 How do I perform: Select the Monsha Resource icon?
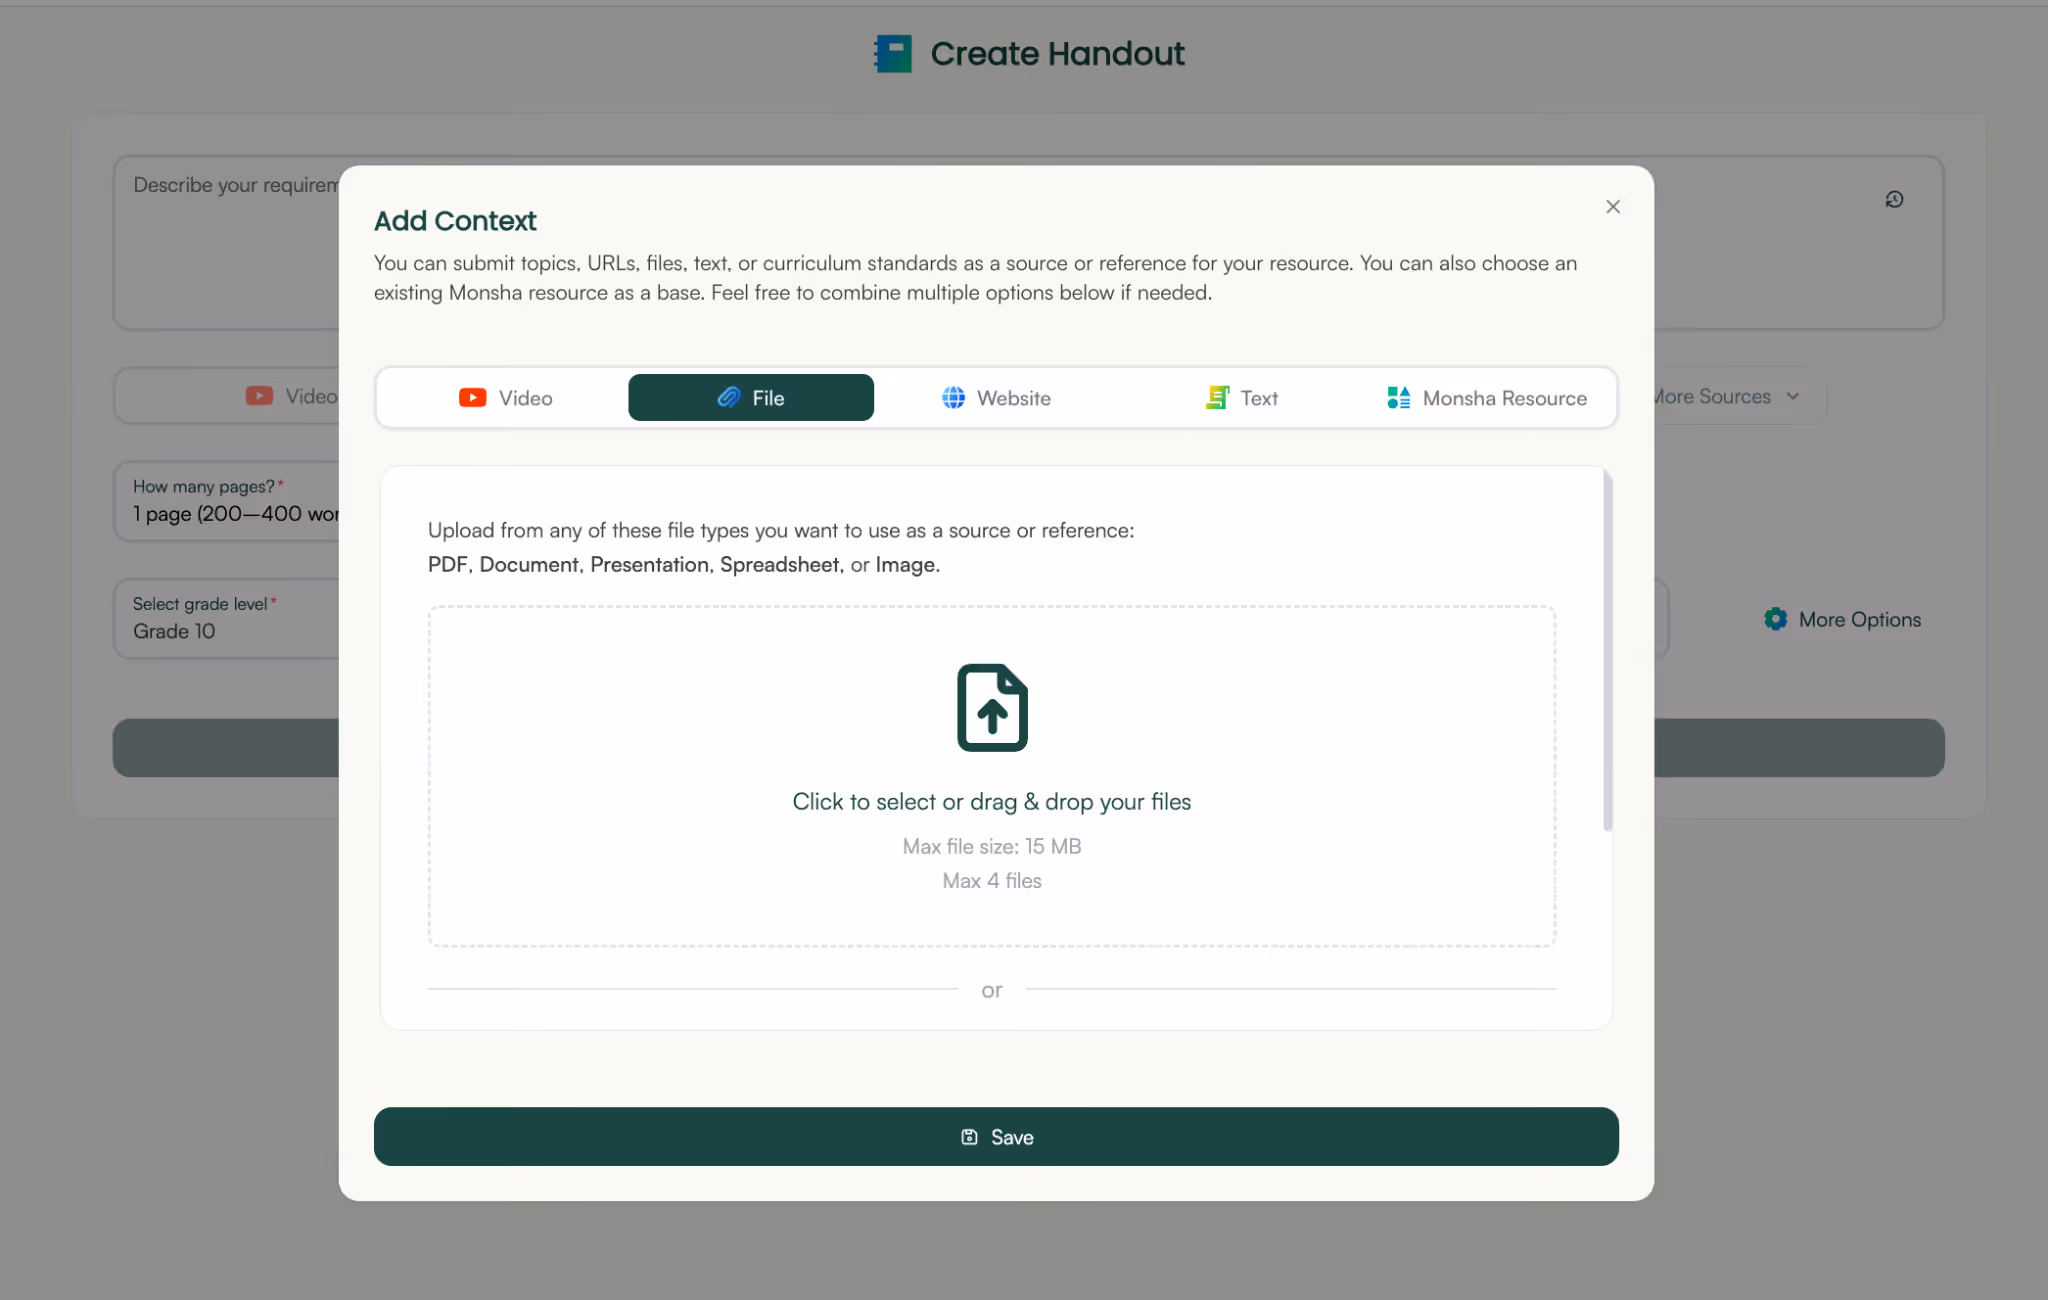[x=1398, y=397]
